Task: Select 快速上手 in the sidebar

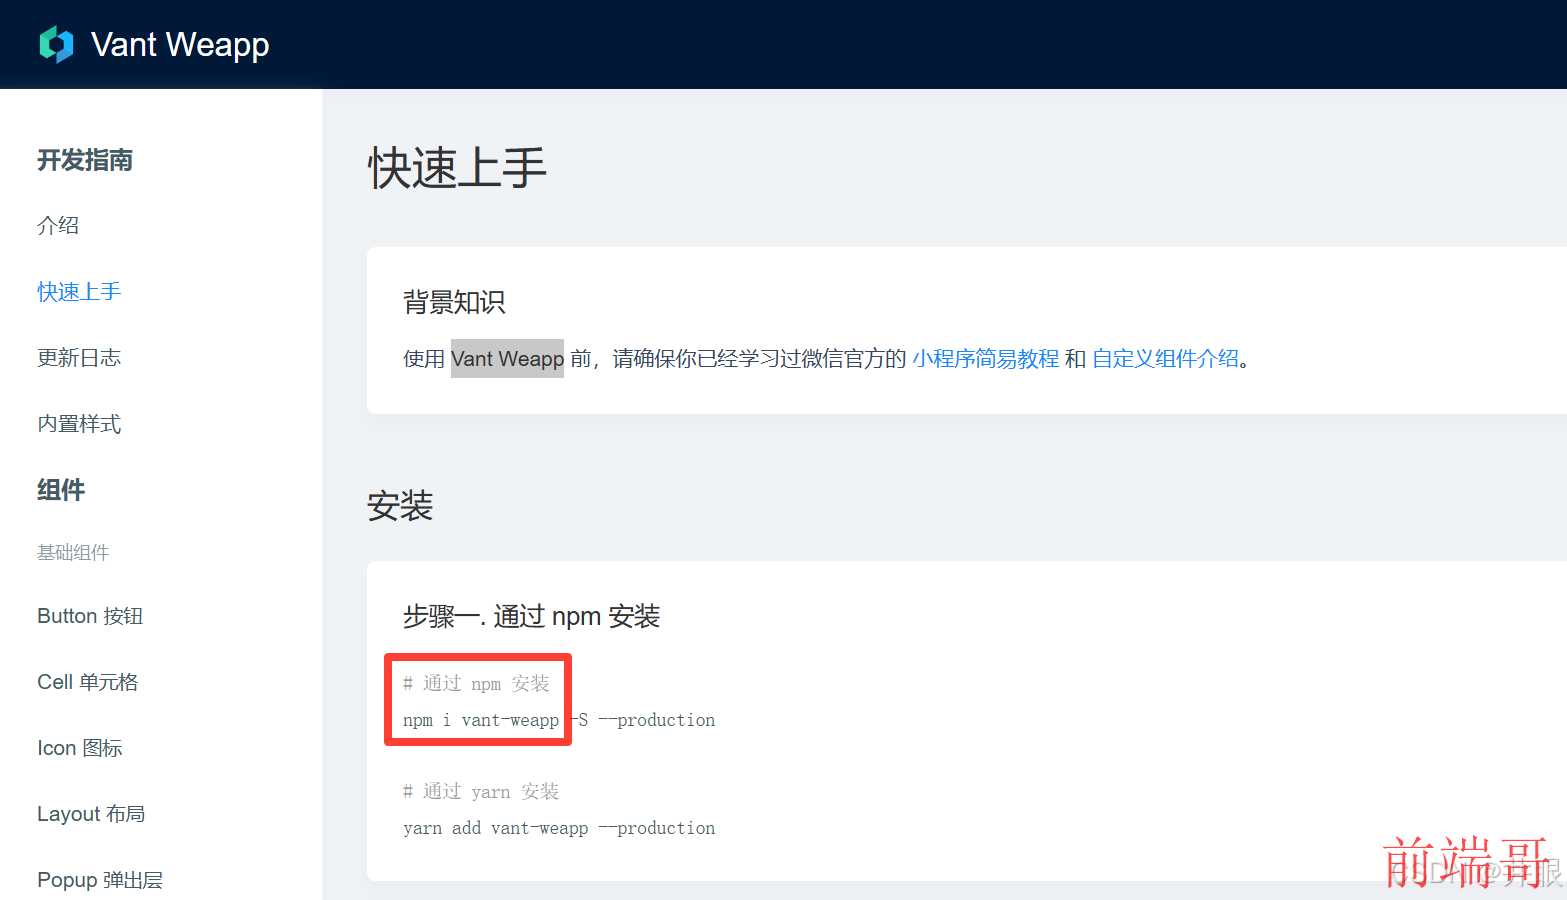Action: pos(79,291)
